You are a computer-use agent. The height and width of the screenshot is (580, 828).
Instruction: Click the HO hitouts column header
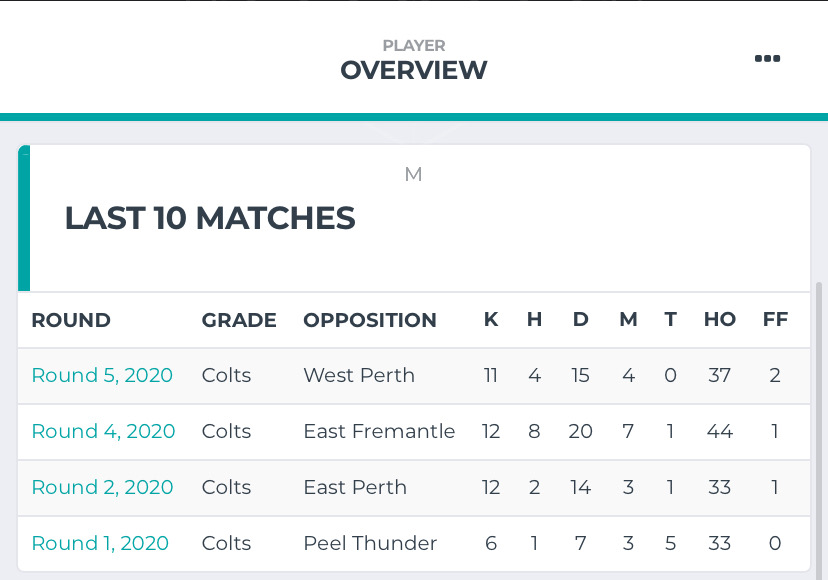click(720, 320)
